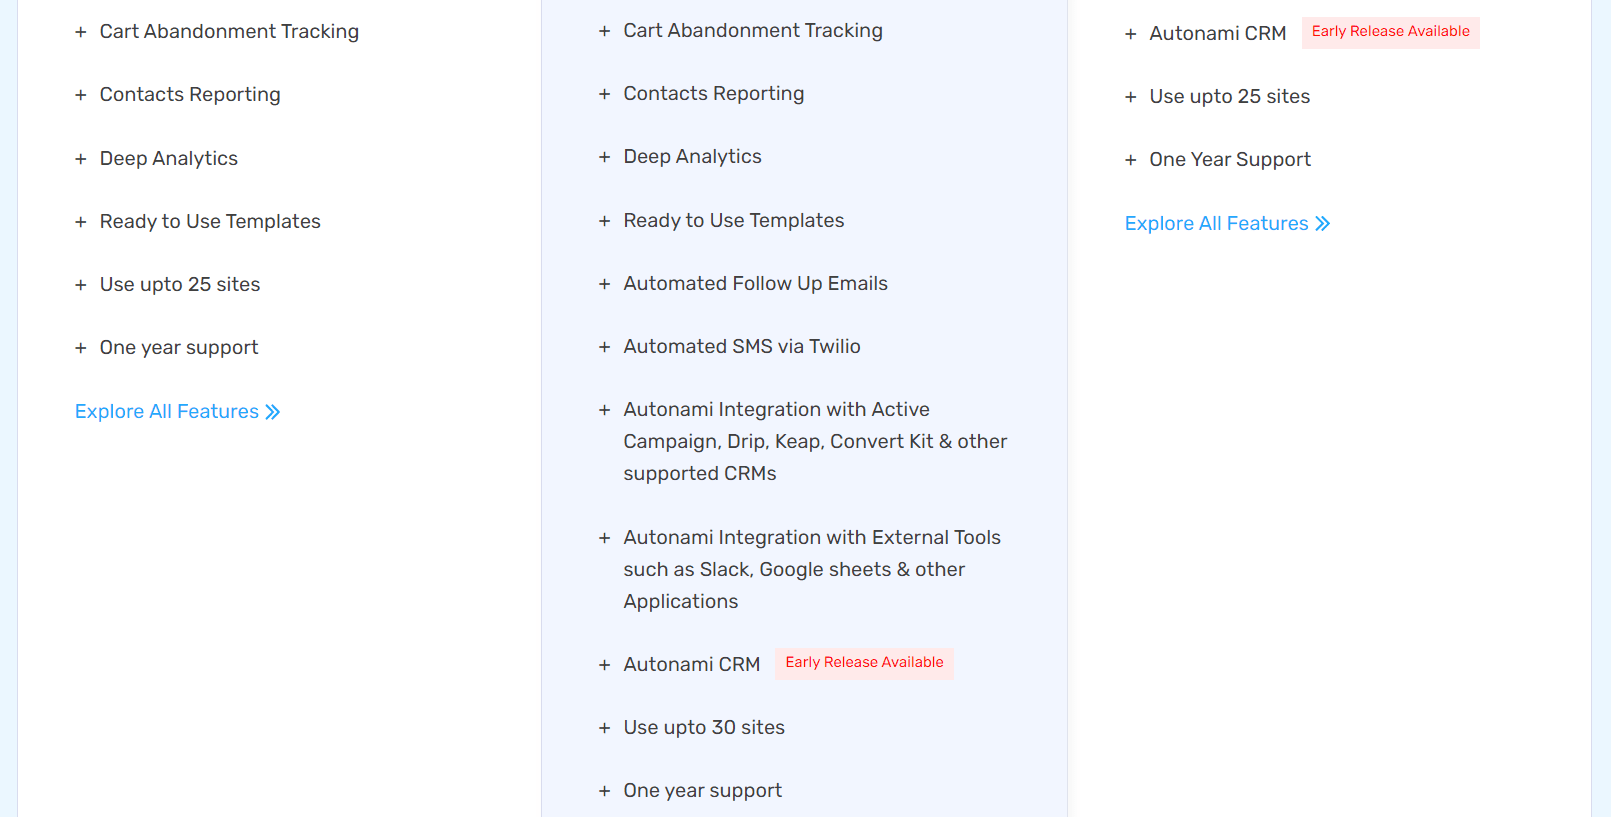Expand middle column One year support item

pyautogui.click(x=605, y=792)
